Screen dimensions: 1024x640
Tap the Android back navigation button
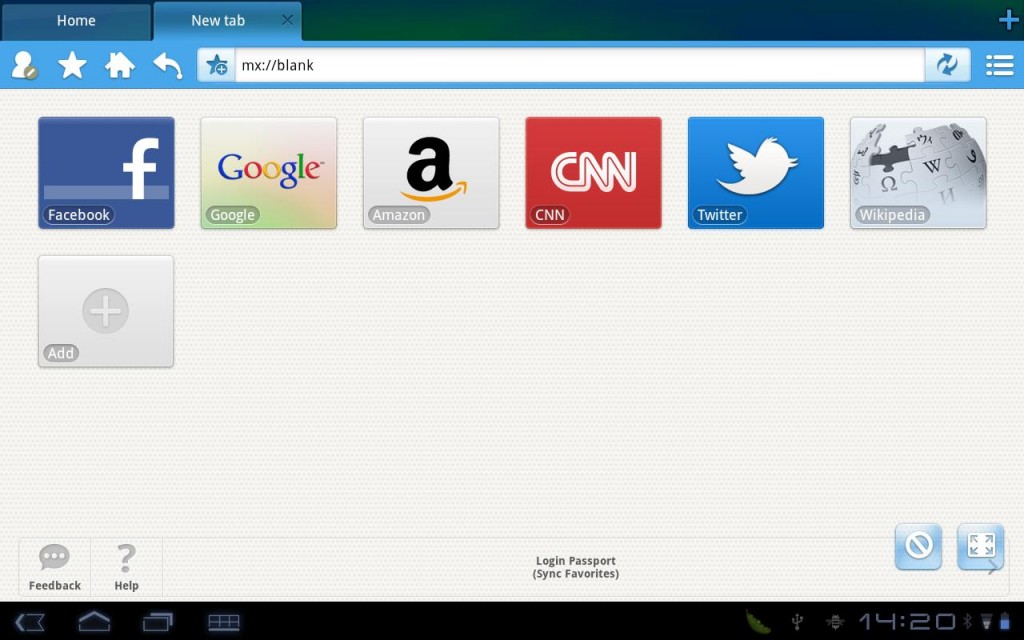point(30,622)
